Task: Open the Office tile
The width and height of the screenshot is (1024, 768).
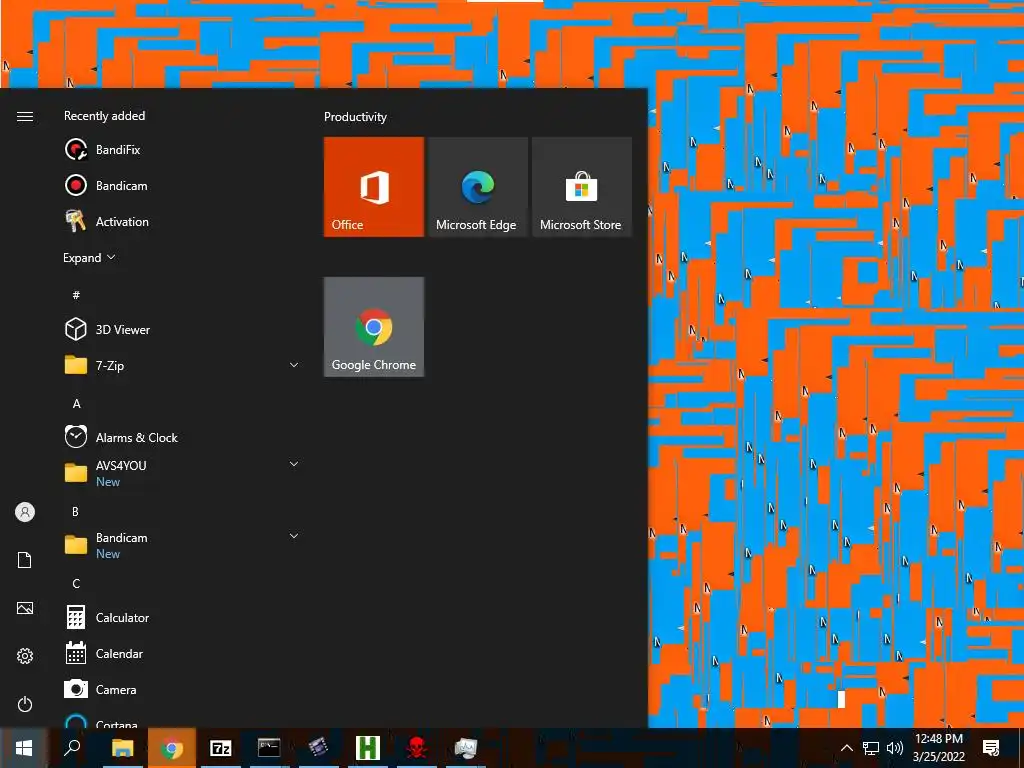Action: click(374, 187)
